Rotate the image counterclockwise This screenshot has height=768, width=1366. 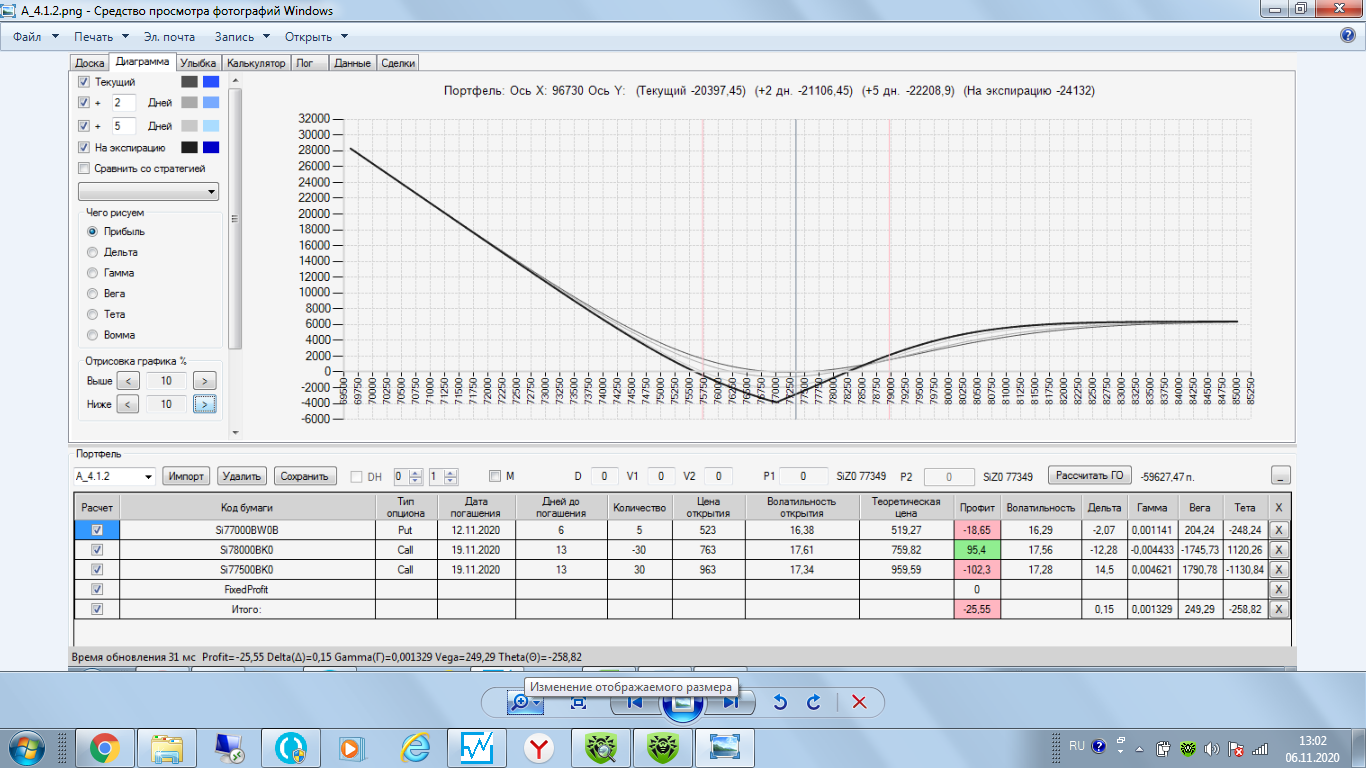[780, 703]
